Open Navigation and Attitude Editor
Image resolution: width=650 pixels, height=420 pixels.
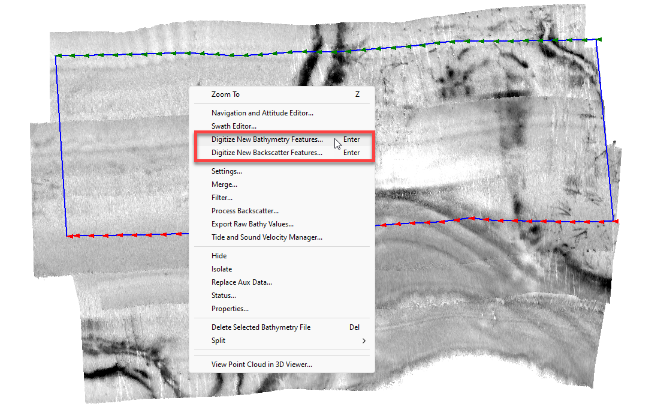[x=282, y=113]
